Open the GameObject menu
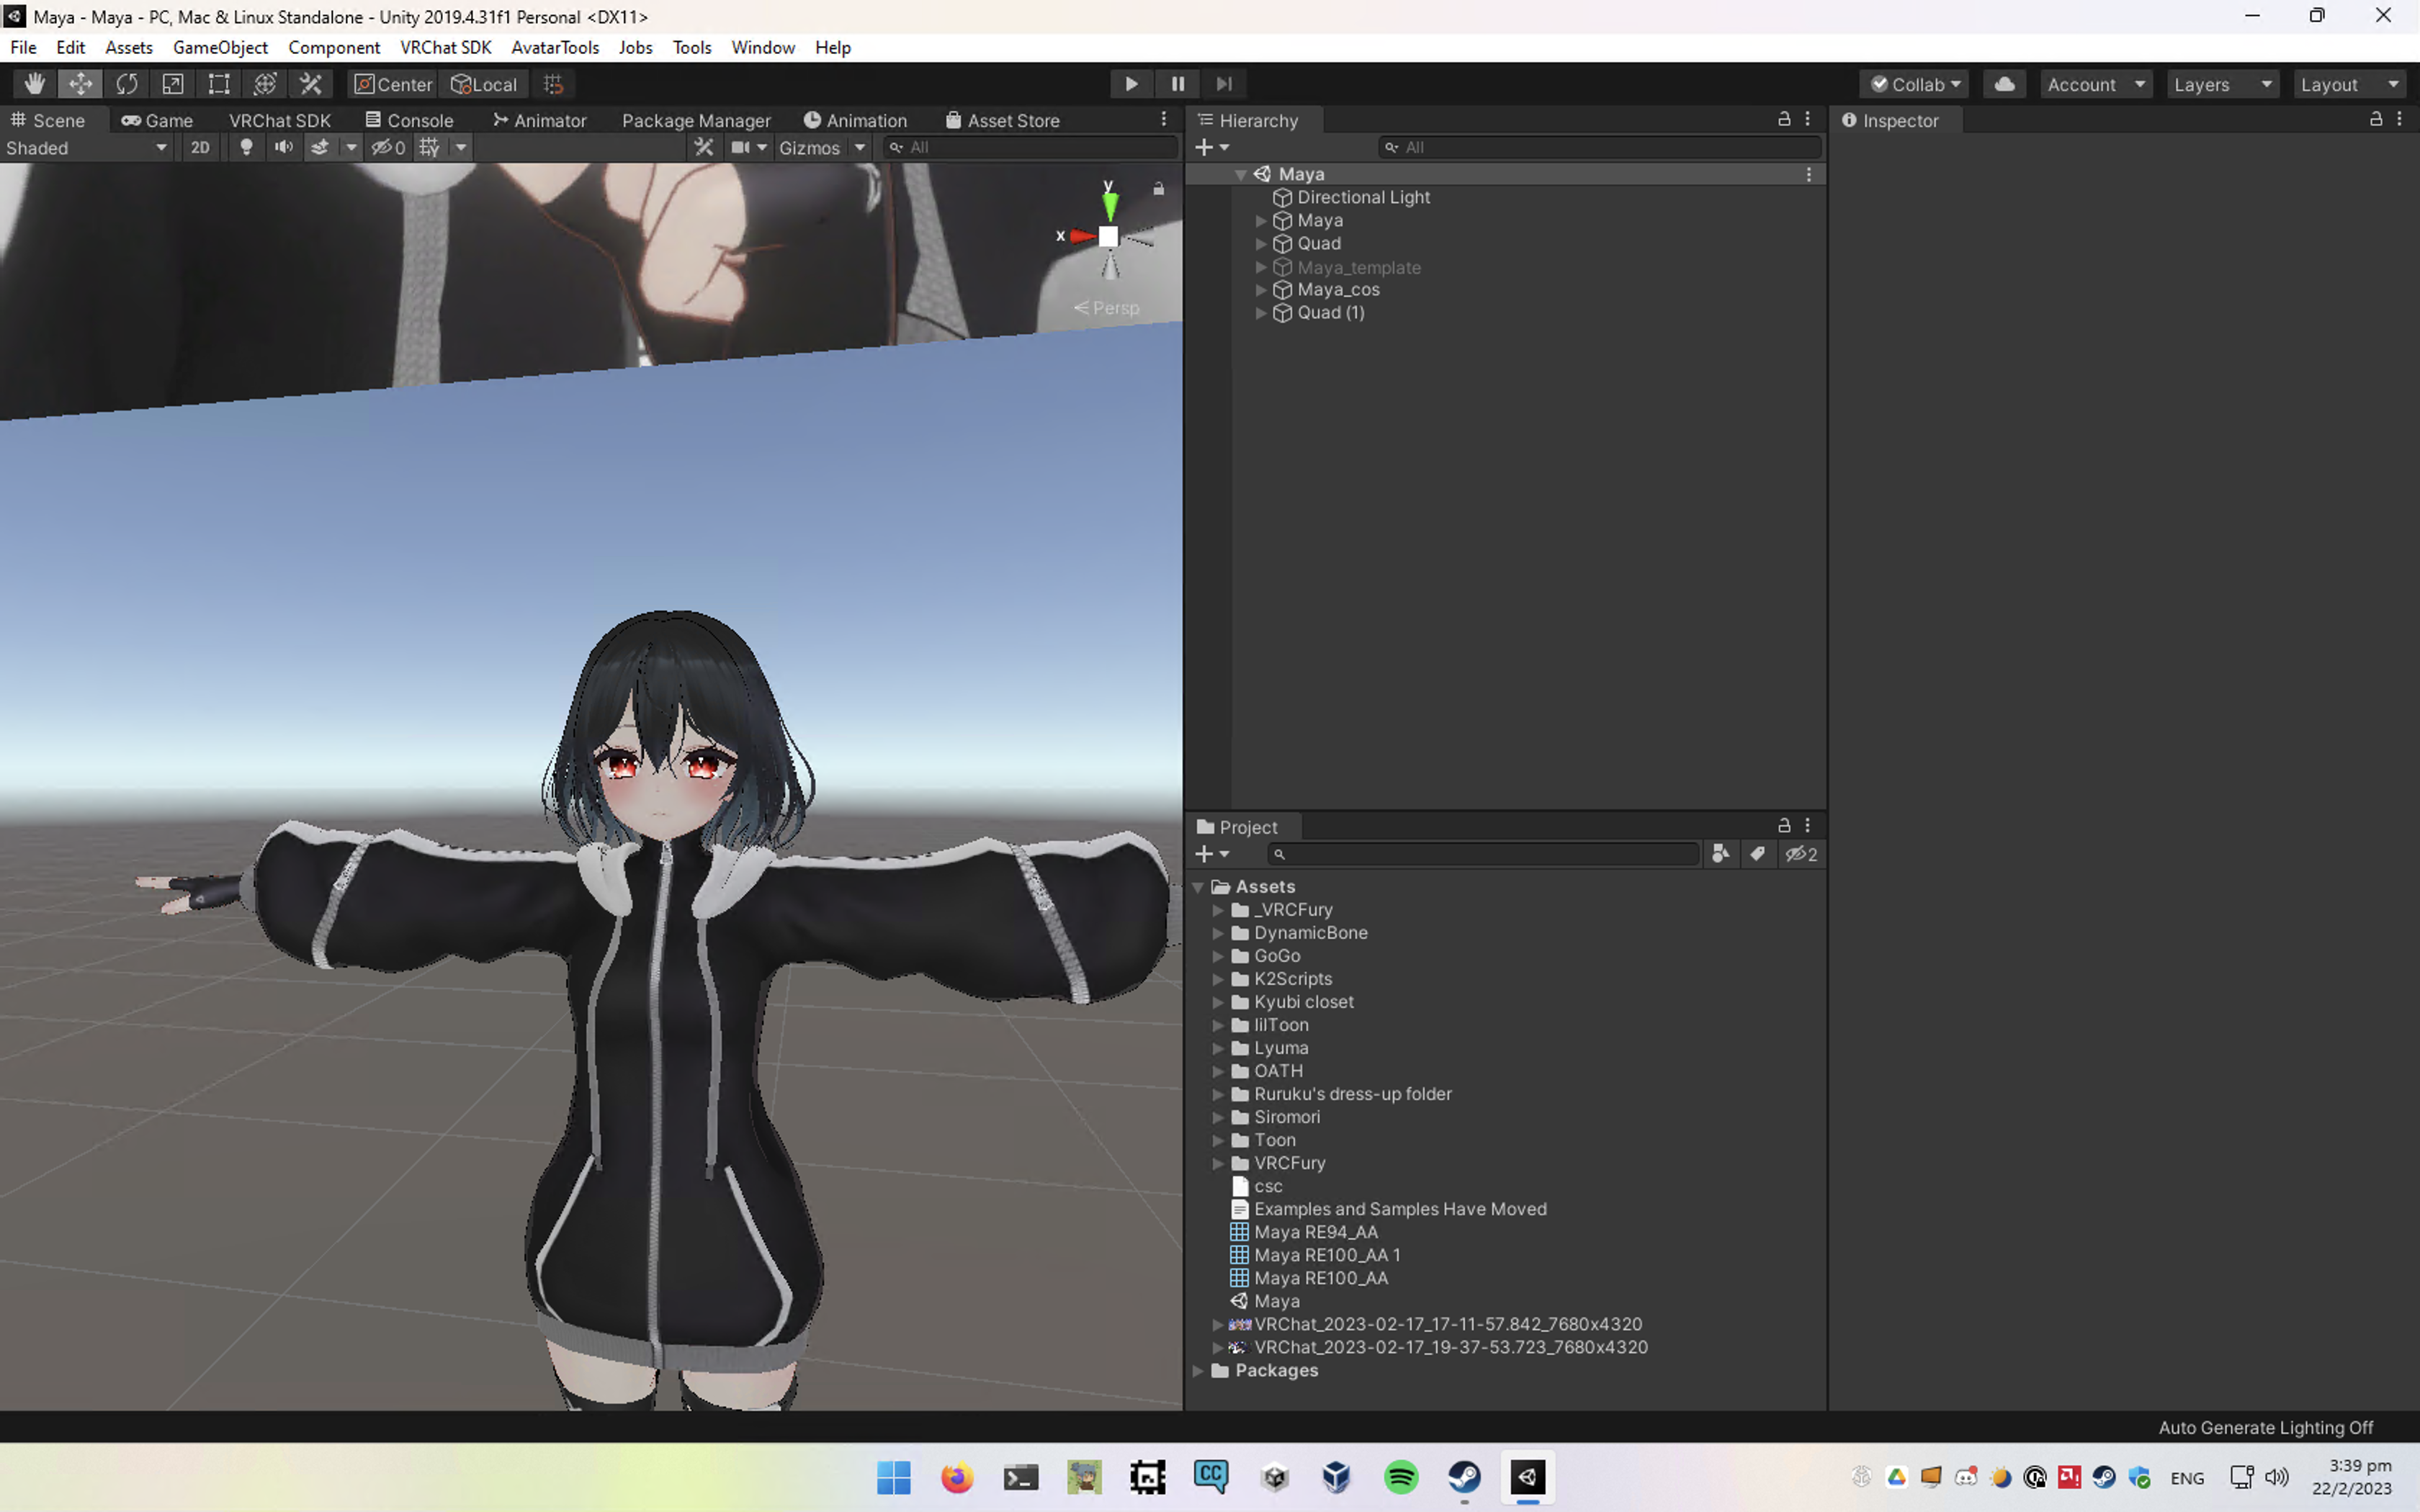Viewport: 2420px width, 1512px height. pyautogui.click(x=220, y=47)
